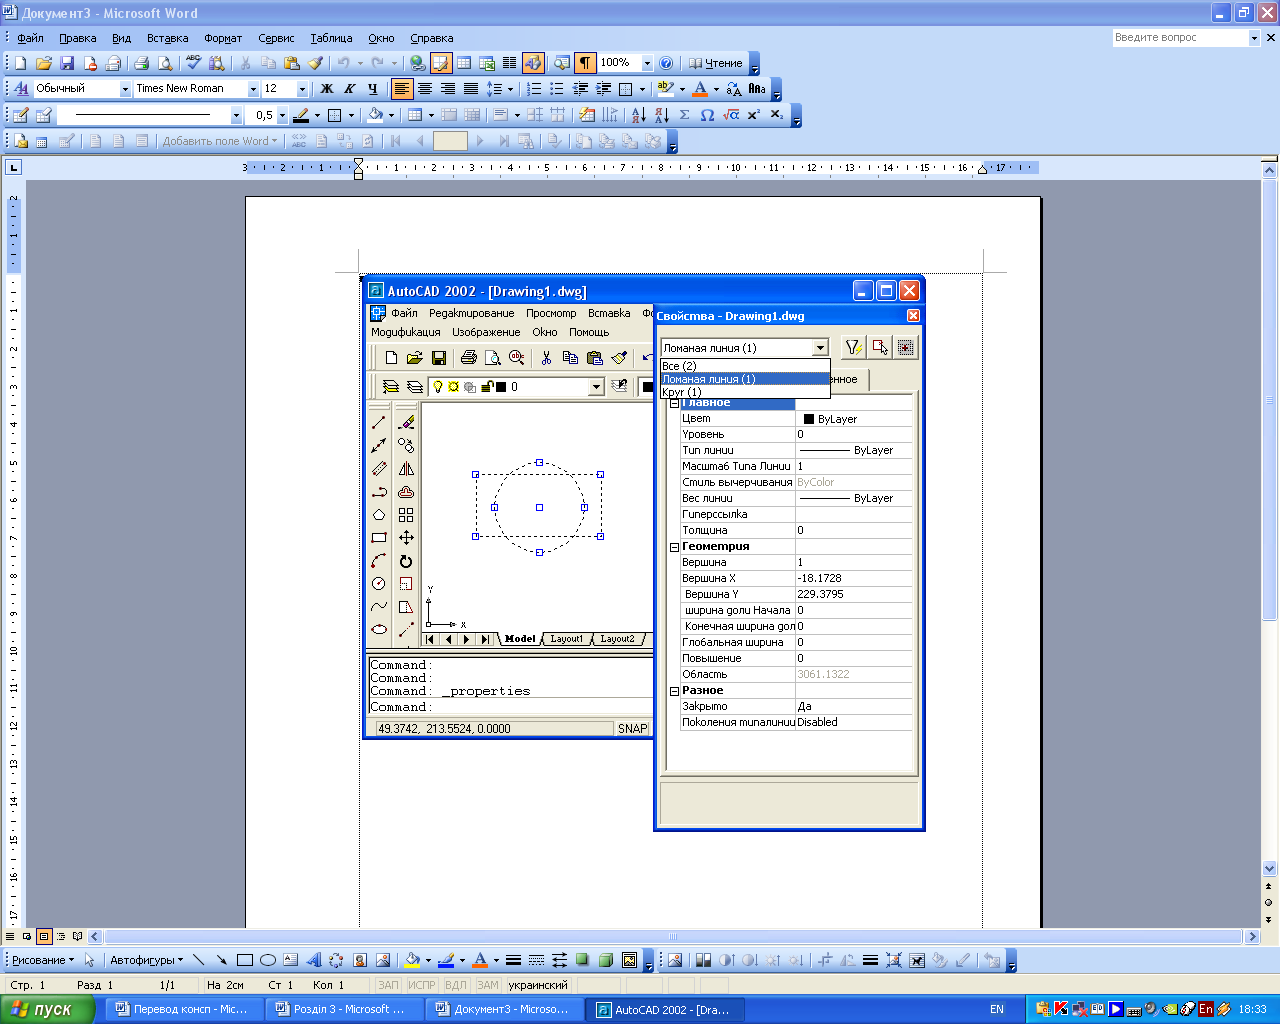The image size is (1280, 1024).
Task: Print the document using printer icon
Action: coord(141,63)
